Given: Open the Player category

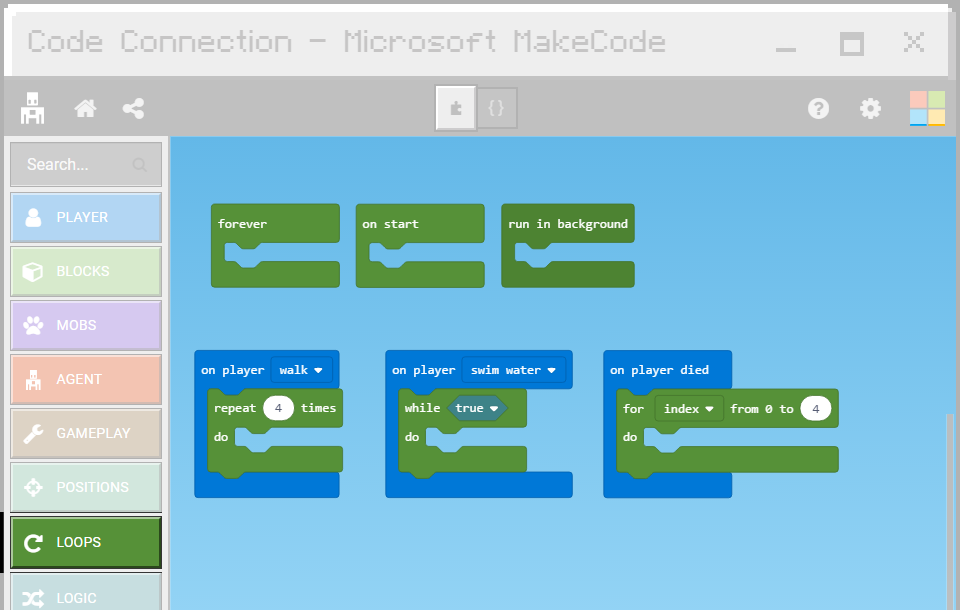Looking at the screenshot, I should coord(86,217).
